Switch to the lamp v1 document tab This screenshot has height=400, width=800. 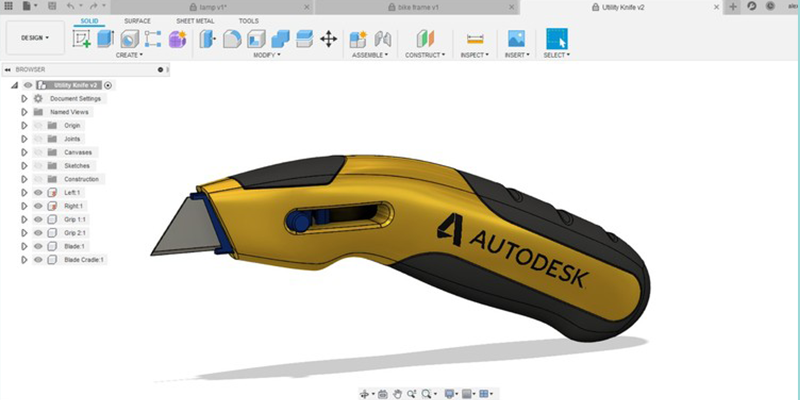[212, 7]
